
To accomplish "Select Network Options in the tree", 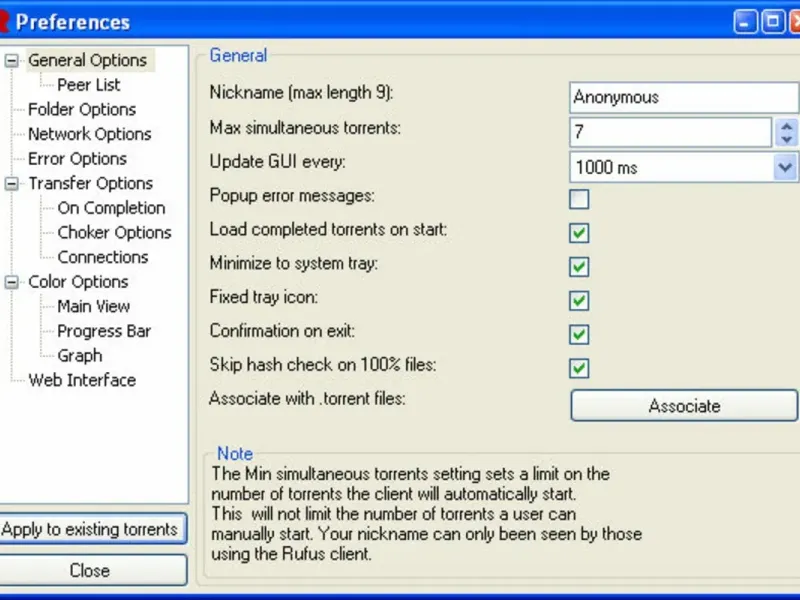I will (89, 134).
